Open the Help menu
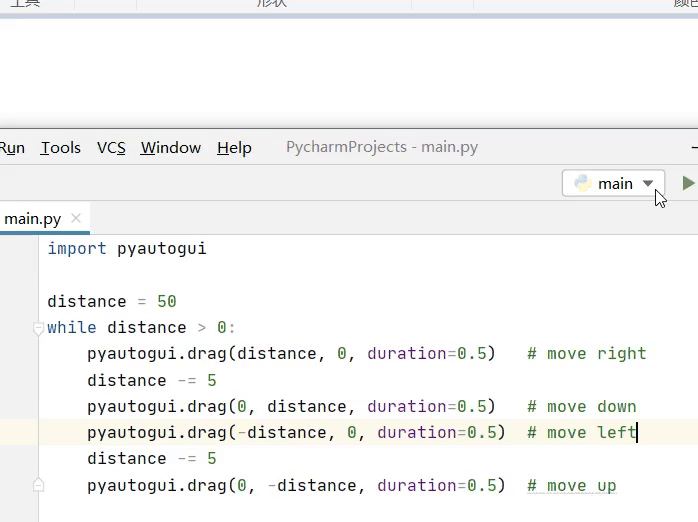Screen dimensions: 698x522 coord(234,148)
